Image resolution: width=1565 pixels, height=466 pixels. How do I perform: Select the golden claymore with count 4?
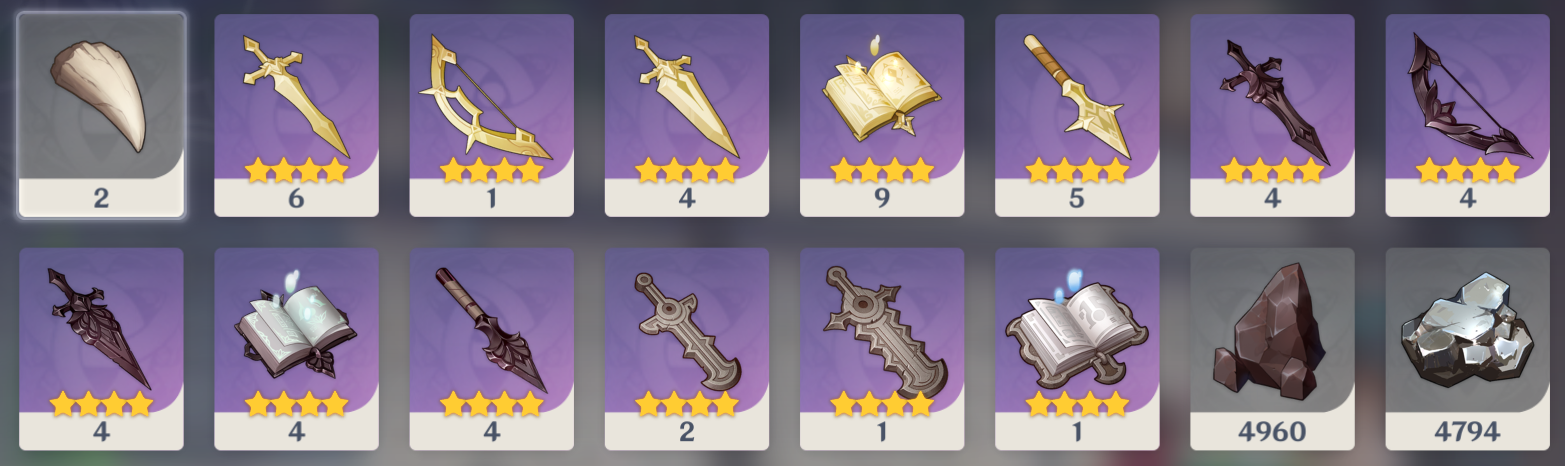coord(686,115)
